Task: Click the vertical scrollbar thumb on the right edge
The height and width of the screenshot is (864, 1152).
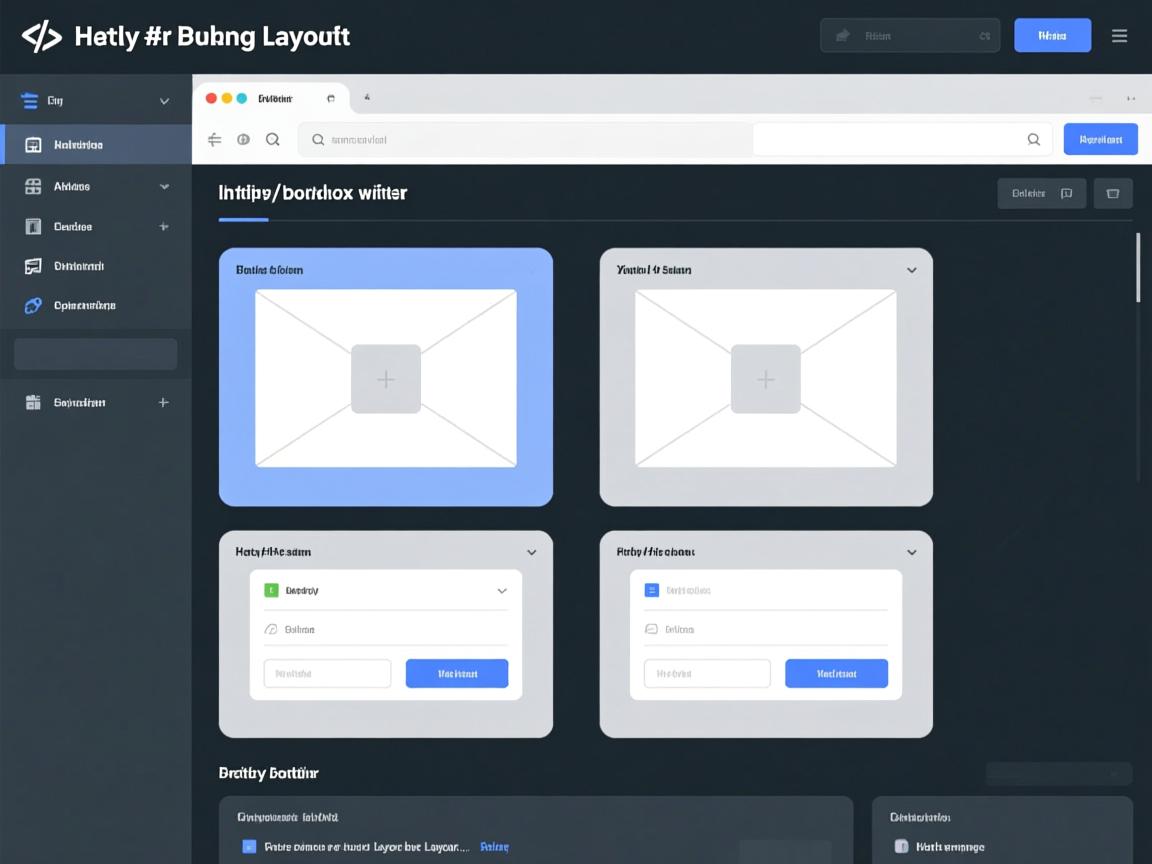Action: (1138, 267)
